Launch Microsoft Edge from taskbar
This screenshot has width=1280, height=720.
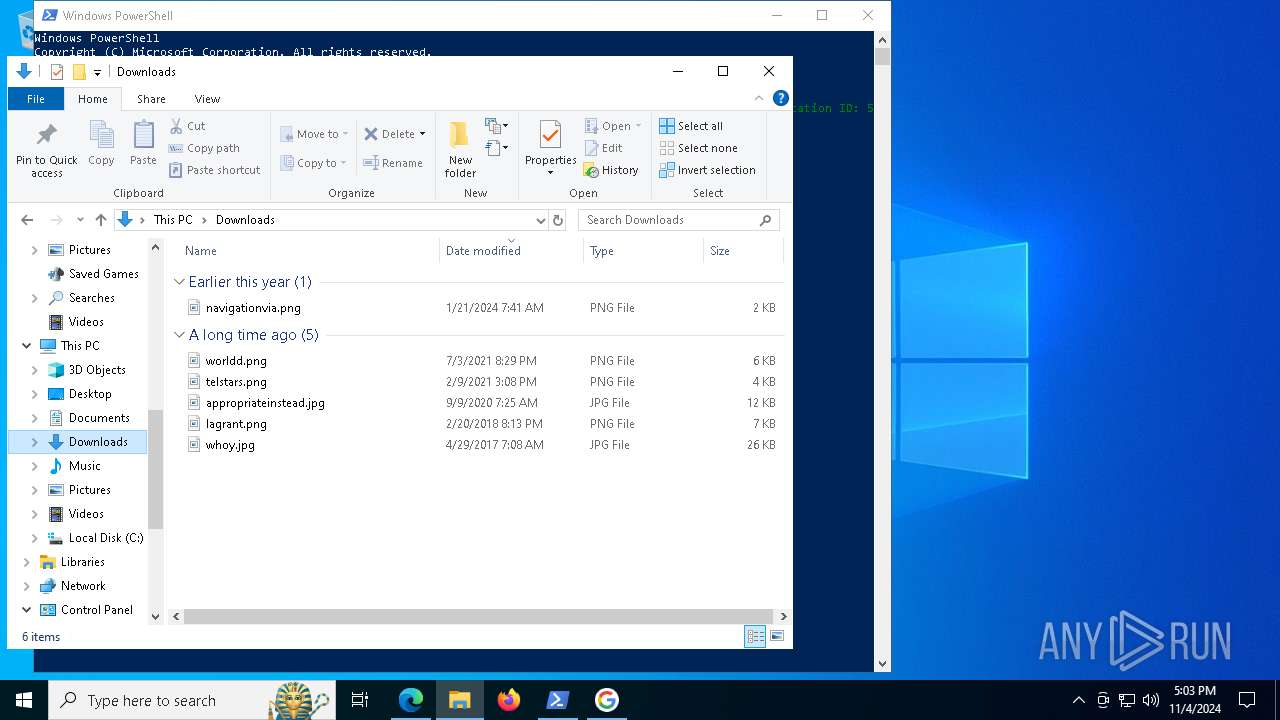[411, 700]
